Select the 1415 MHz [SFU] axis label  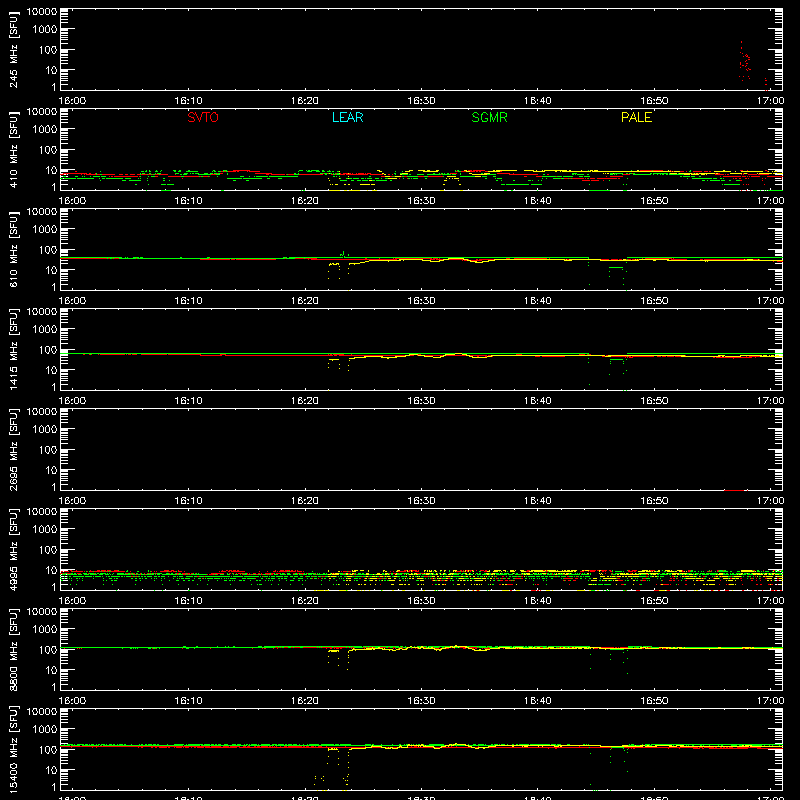pyautogui.click(x=14, y=349)
